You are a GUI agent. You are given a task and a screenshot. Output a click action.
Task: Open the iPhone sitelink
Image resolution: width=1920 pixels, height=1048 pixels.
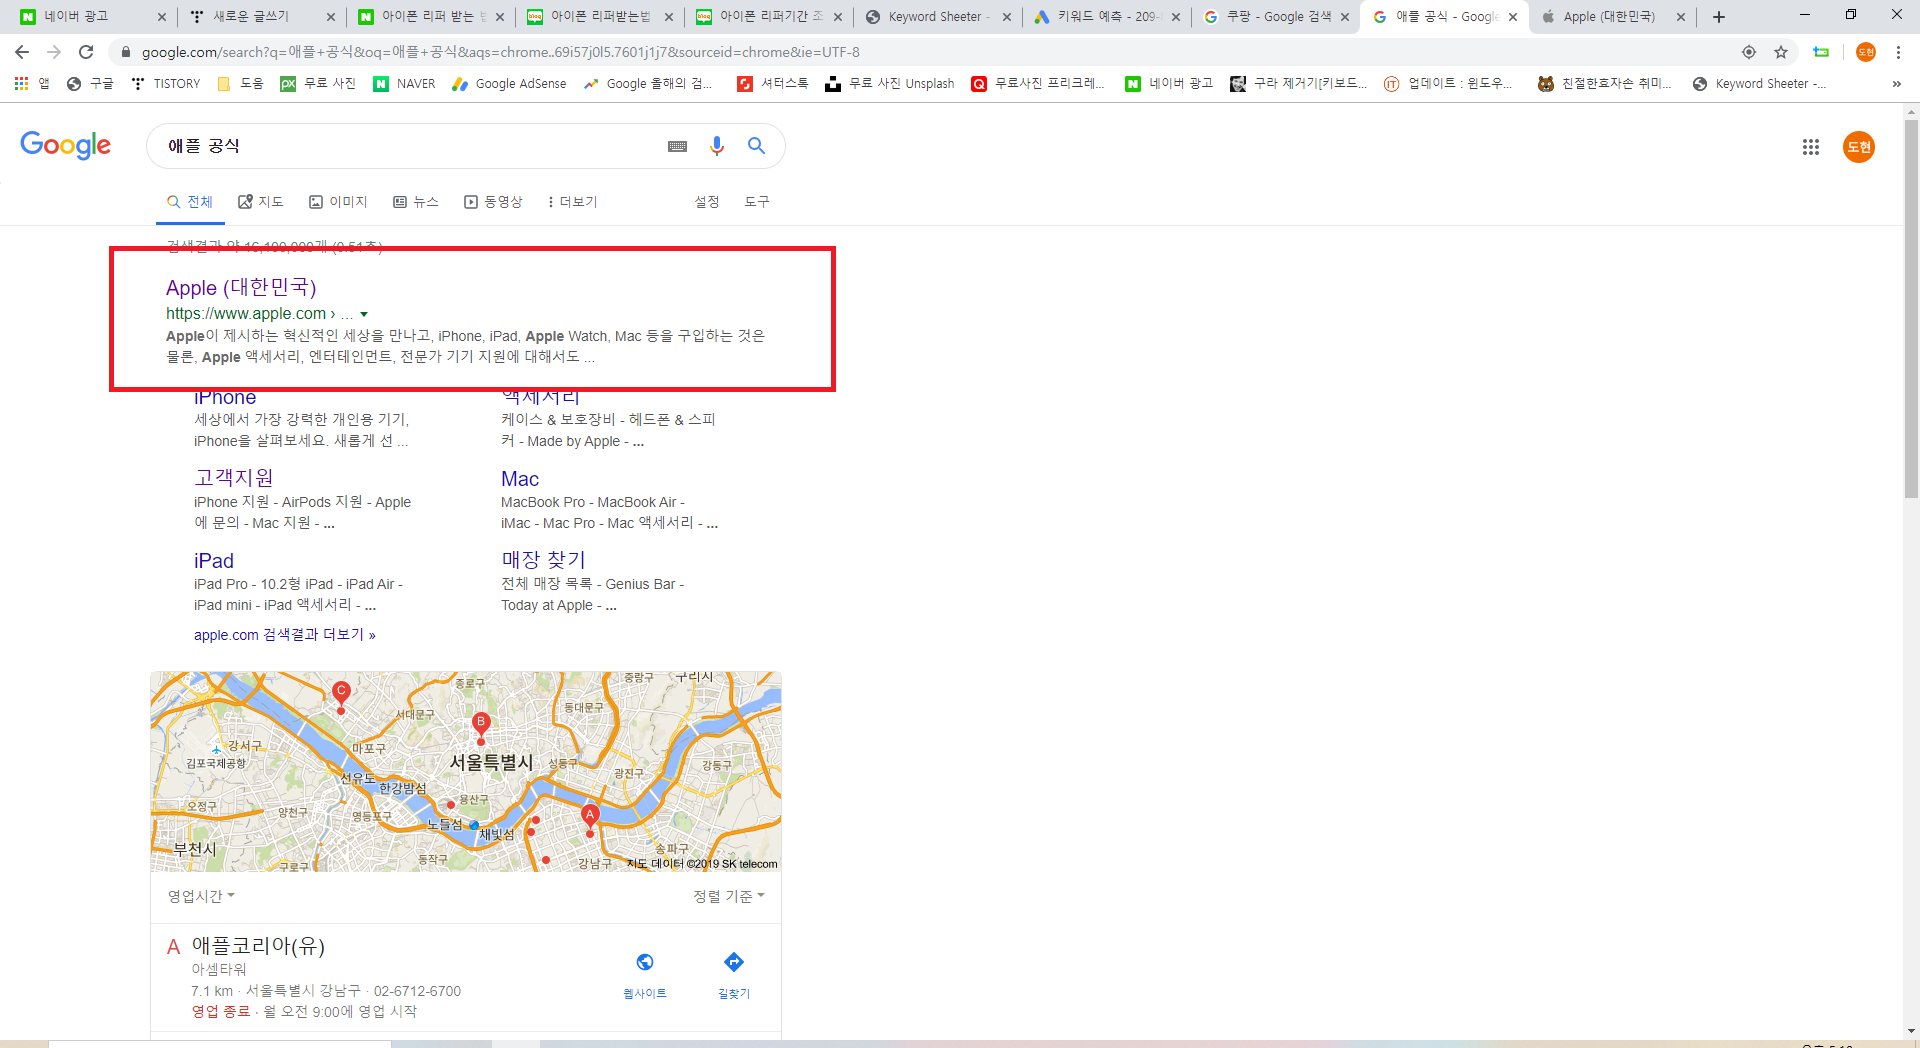(x=225, y=397)
